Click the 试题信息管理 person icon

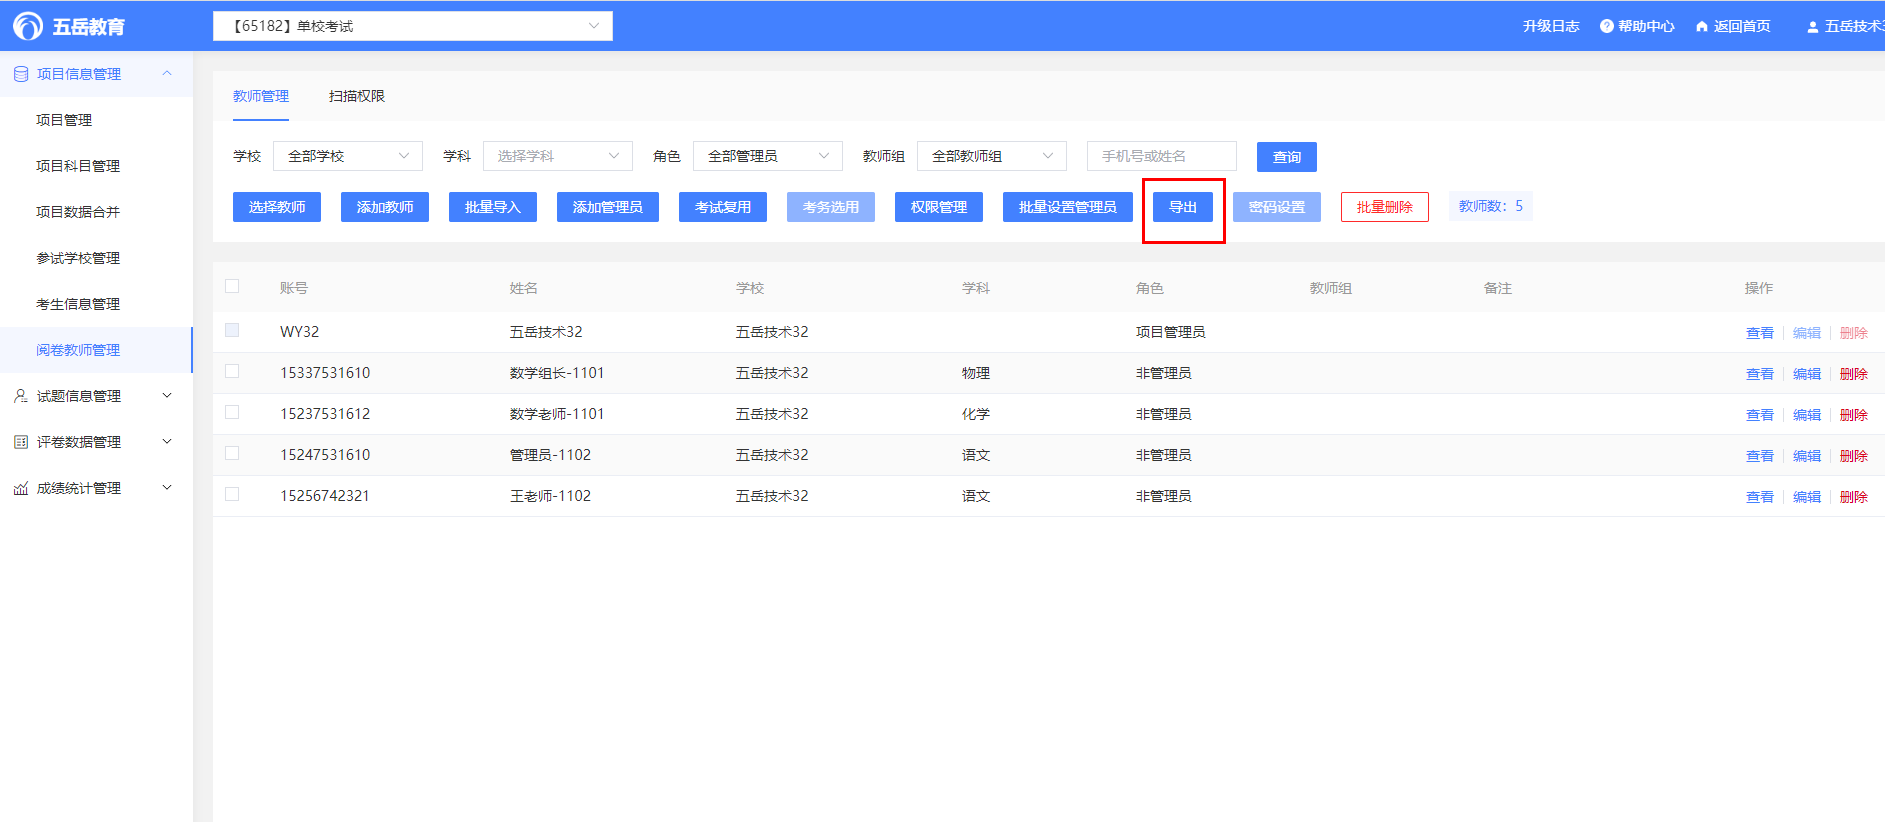(x=21, y=396)
